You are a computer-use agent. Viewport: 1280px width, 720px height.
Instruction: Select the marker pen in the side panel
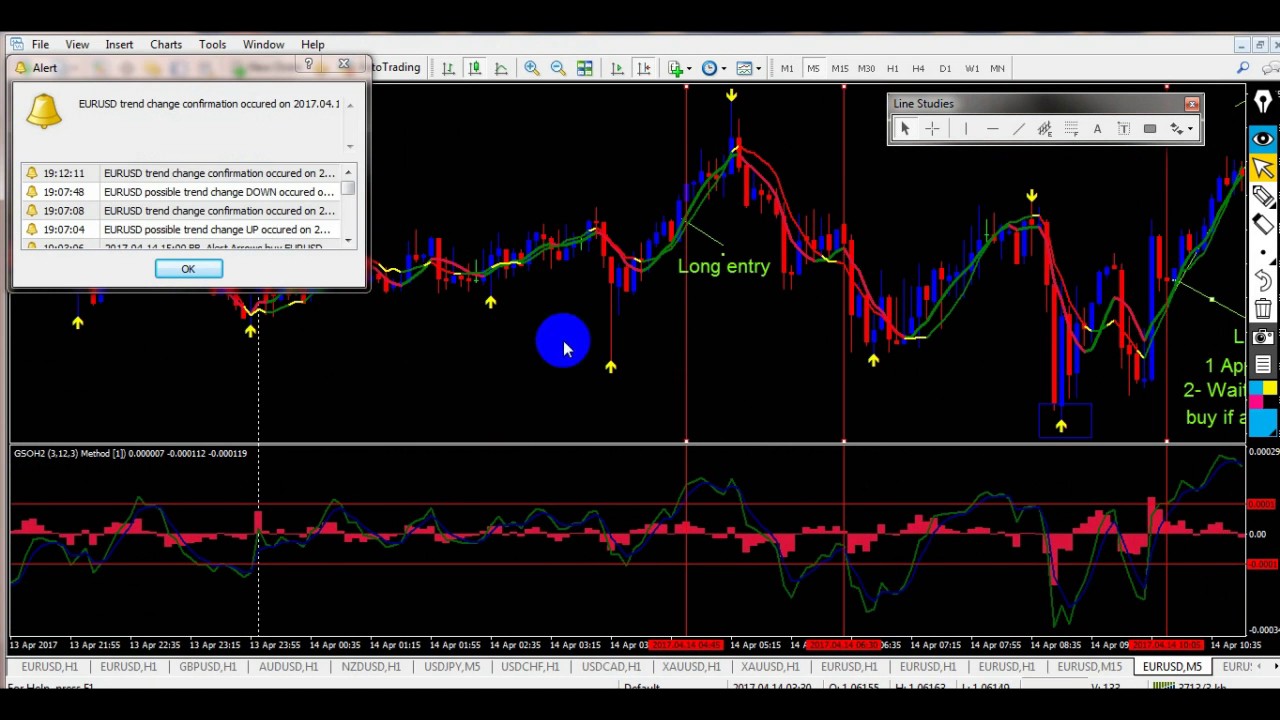(x=1263, y=196)
